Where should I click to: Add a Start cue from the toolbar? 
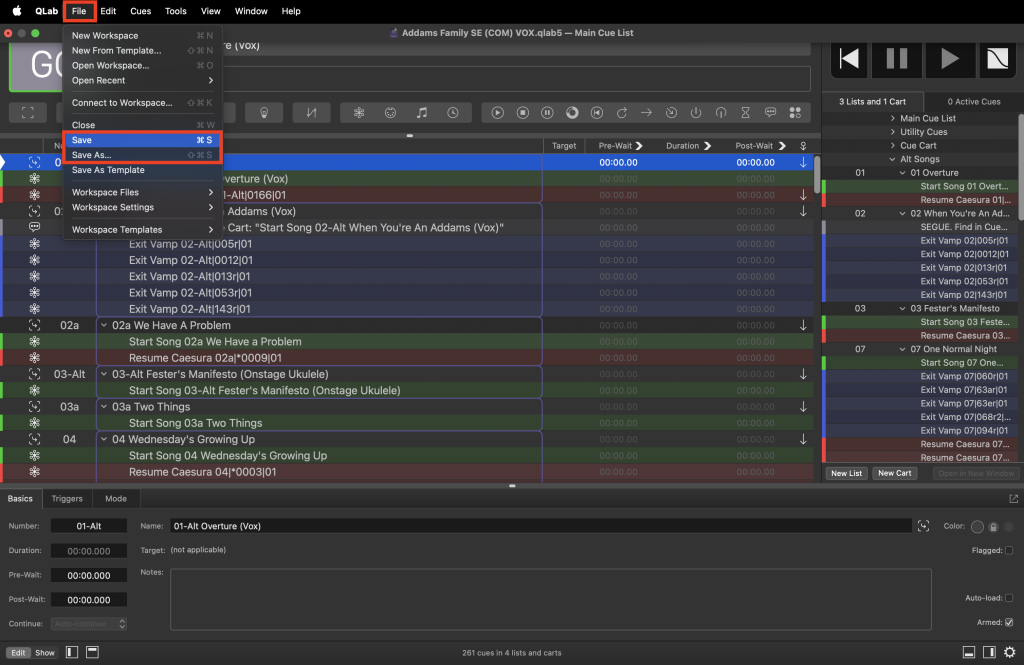(x=498, y=113)
